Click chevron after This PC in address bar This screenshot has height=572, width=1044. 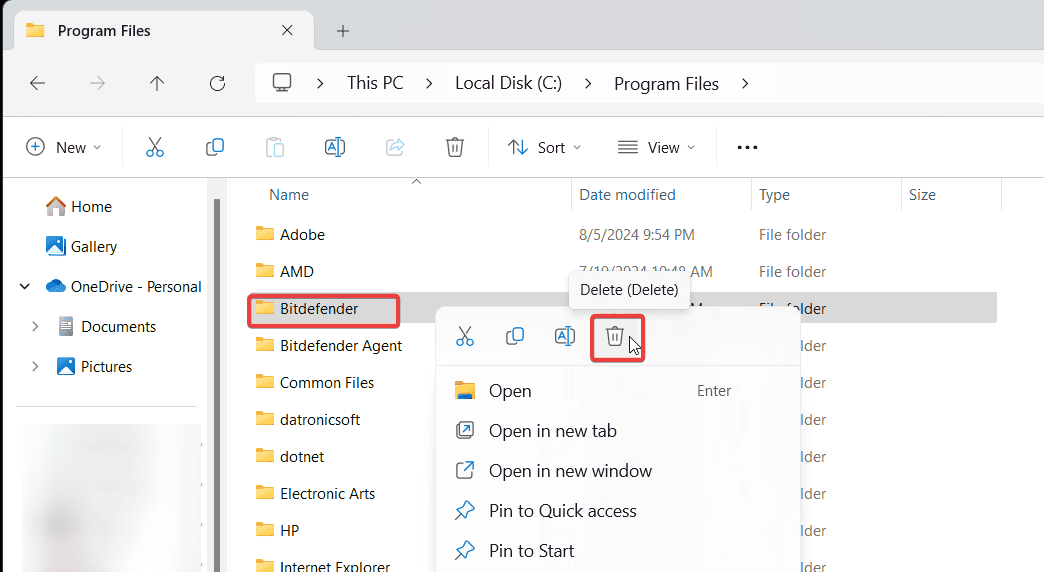tap(429, 83)
